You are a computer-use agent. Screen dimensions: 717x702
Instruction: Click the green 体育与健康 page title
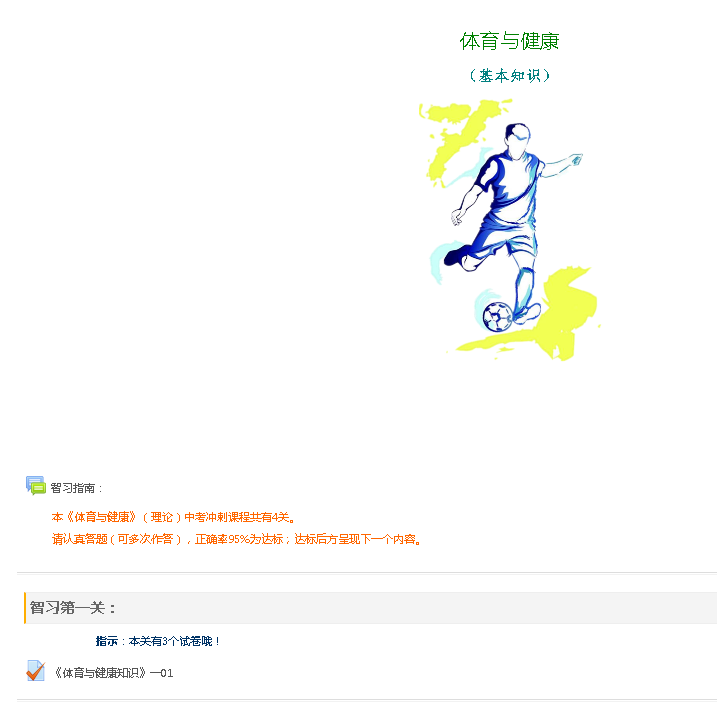pyautogui.click(x=509, y=41)
